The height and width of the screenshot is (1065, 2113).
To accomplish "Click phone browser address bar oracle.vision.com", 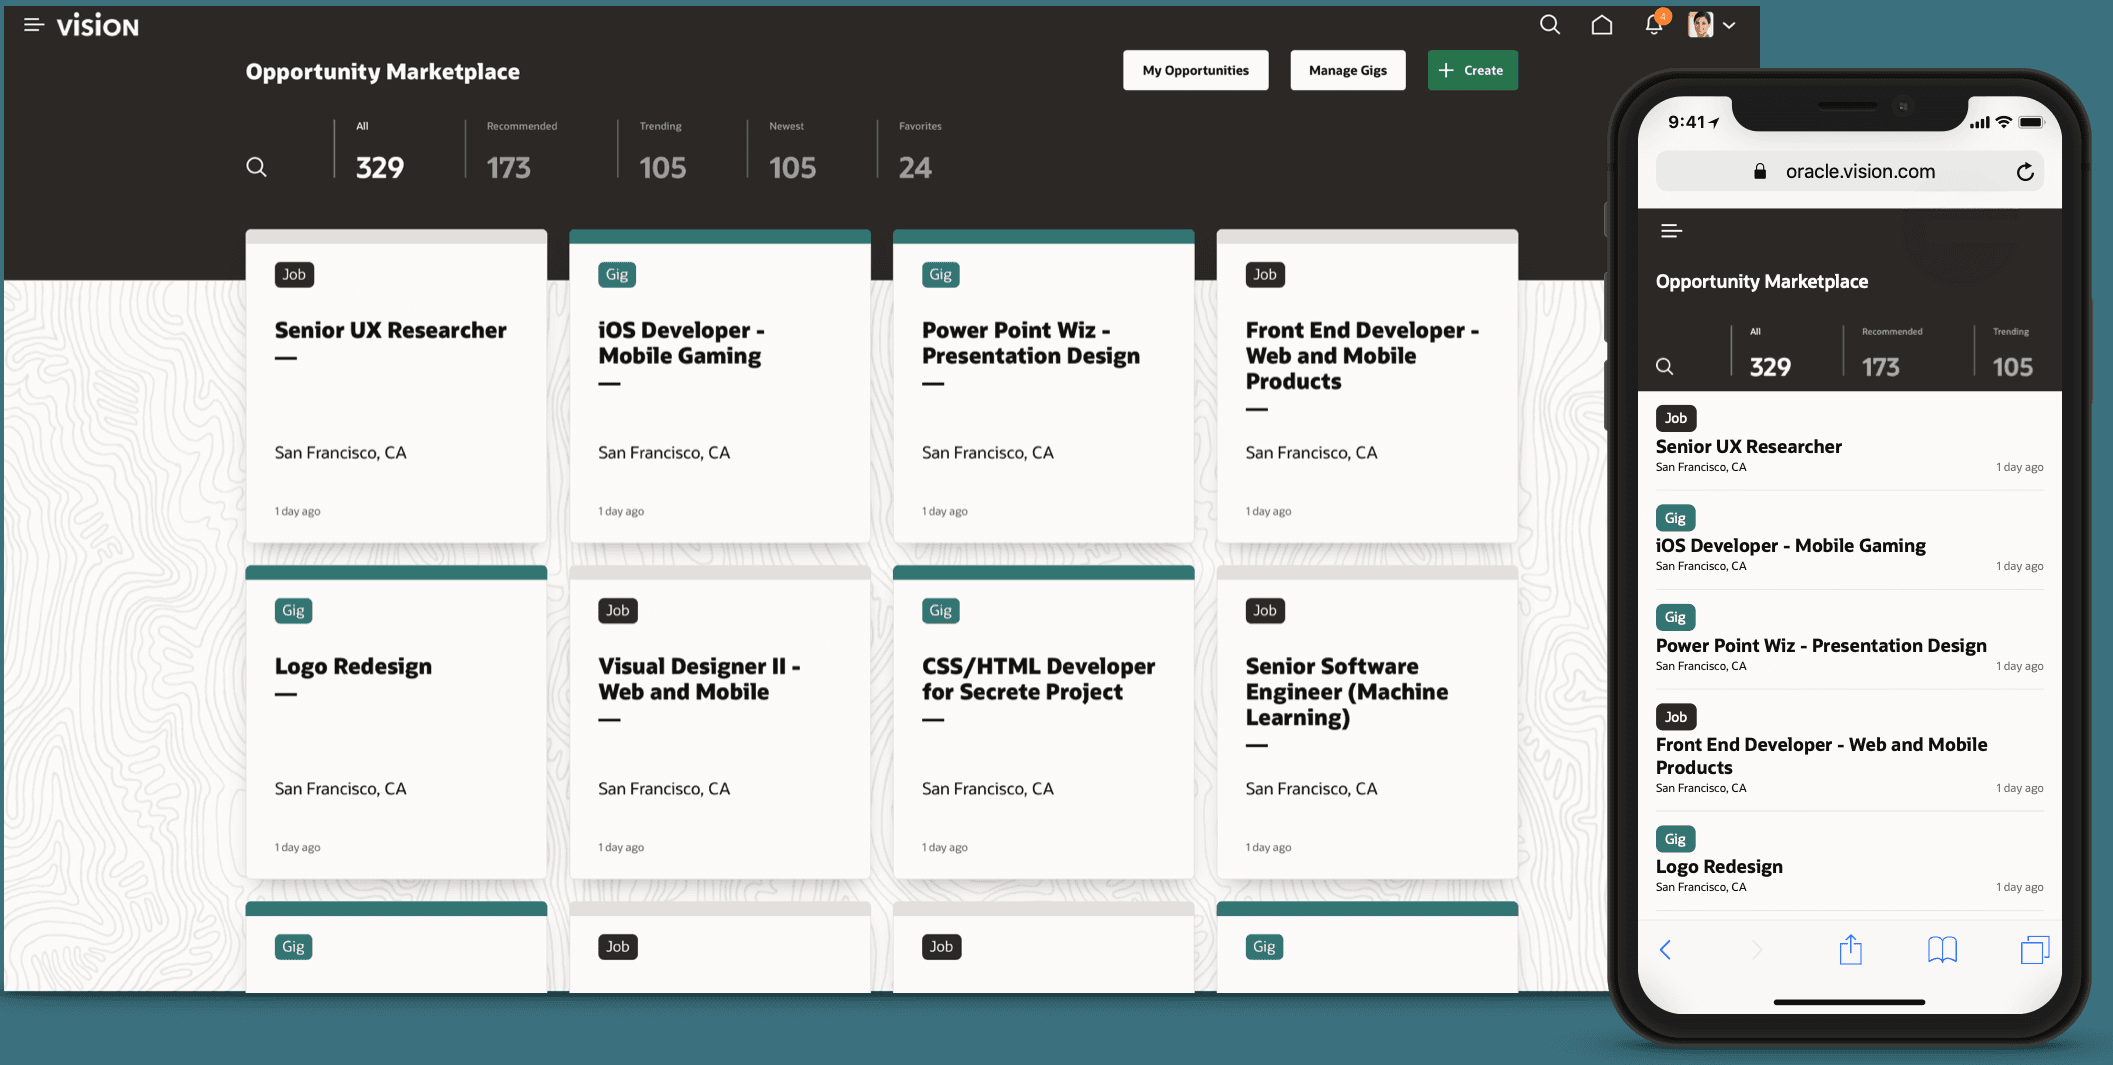I will coord(1850,172).
